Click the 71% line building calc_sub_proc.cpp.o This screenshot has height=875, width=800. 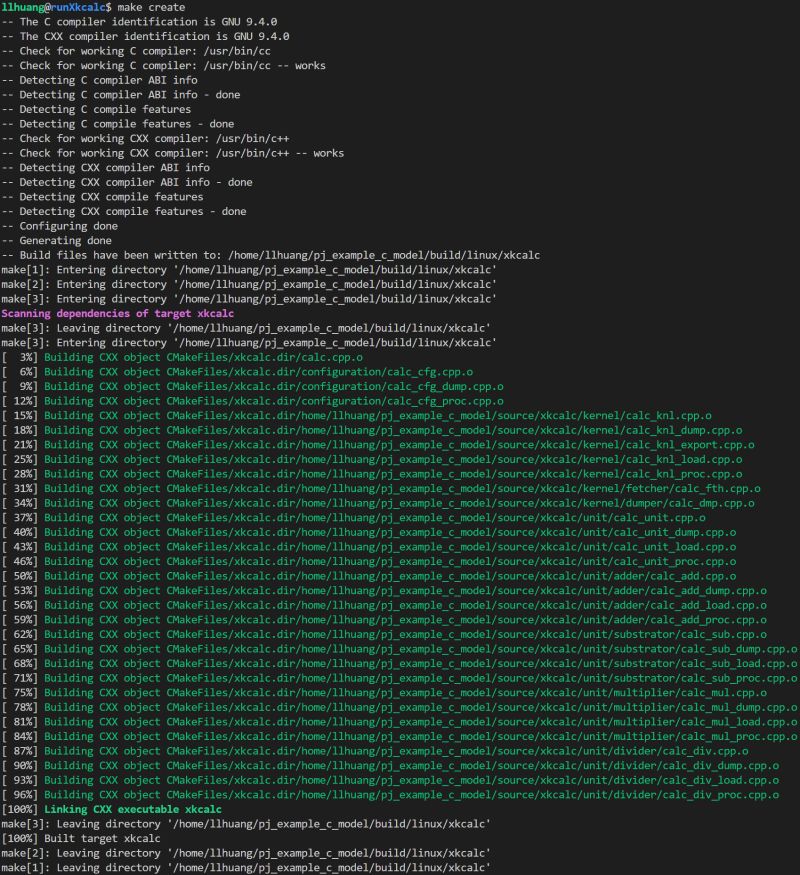tap(399, 678)
